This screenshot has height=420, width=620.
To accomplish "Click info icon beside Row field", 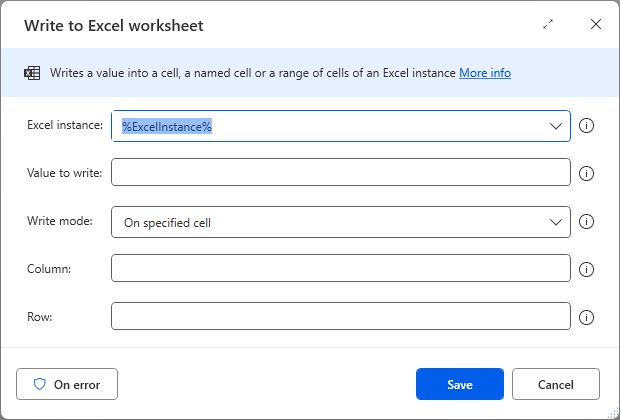I will click(586, 317).
